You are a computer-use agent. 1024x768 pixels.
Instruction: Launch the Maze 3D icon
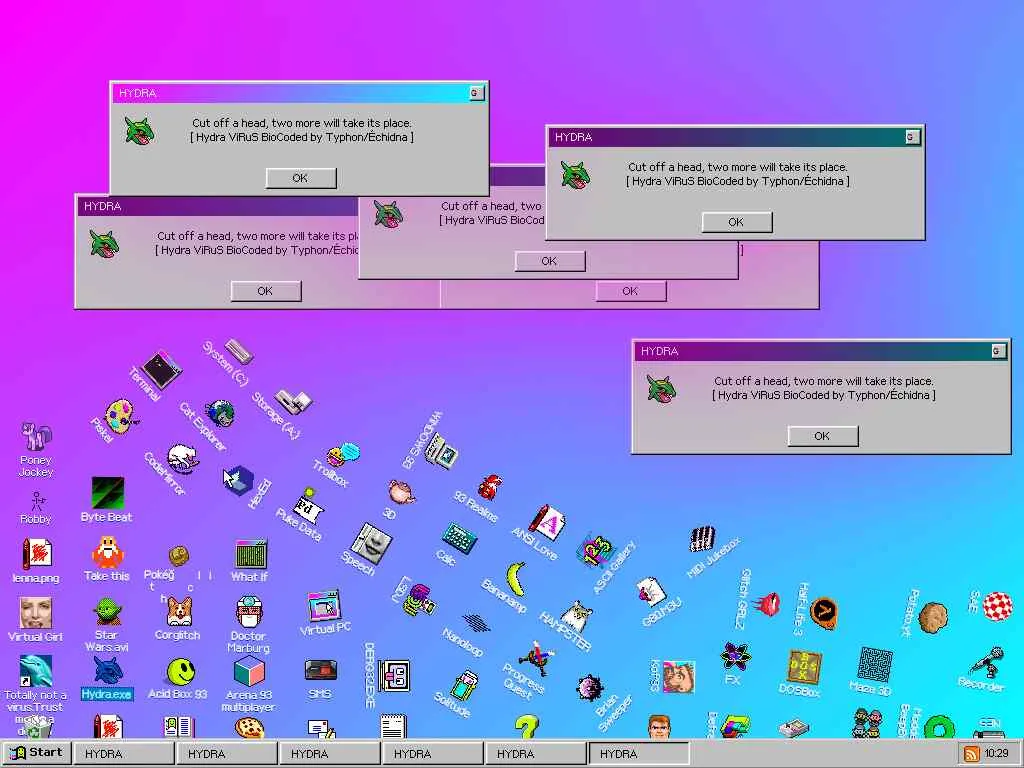pyautogui.click(x=874, y=664)
